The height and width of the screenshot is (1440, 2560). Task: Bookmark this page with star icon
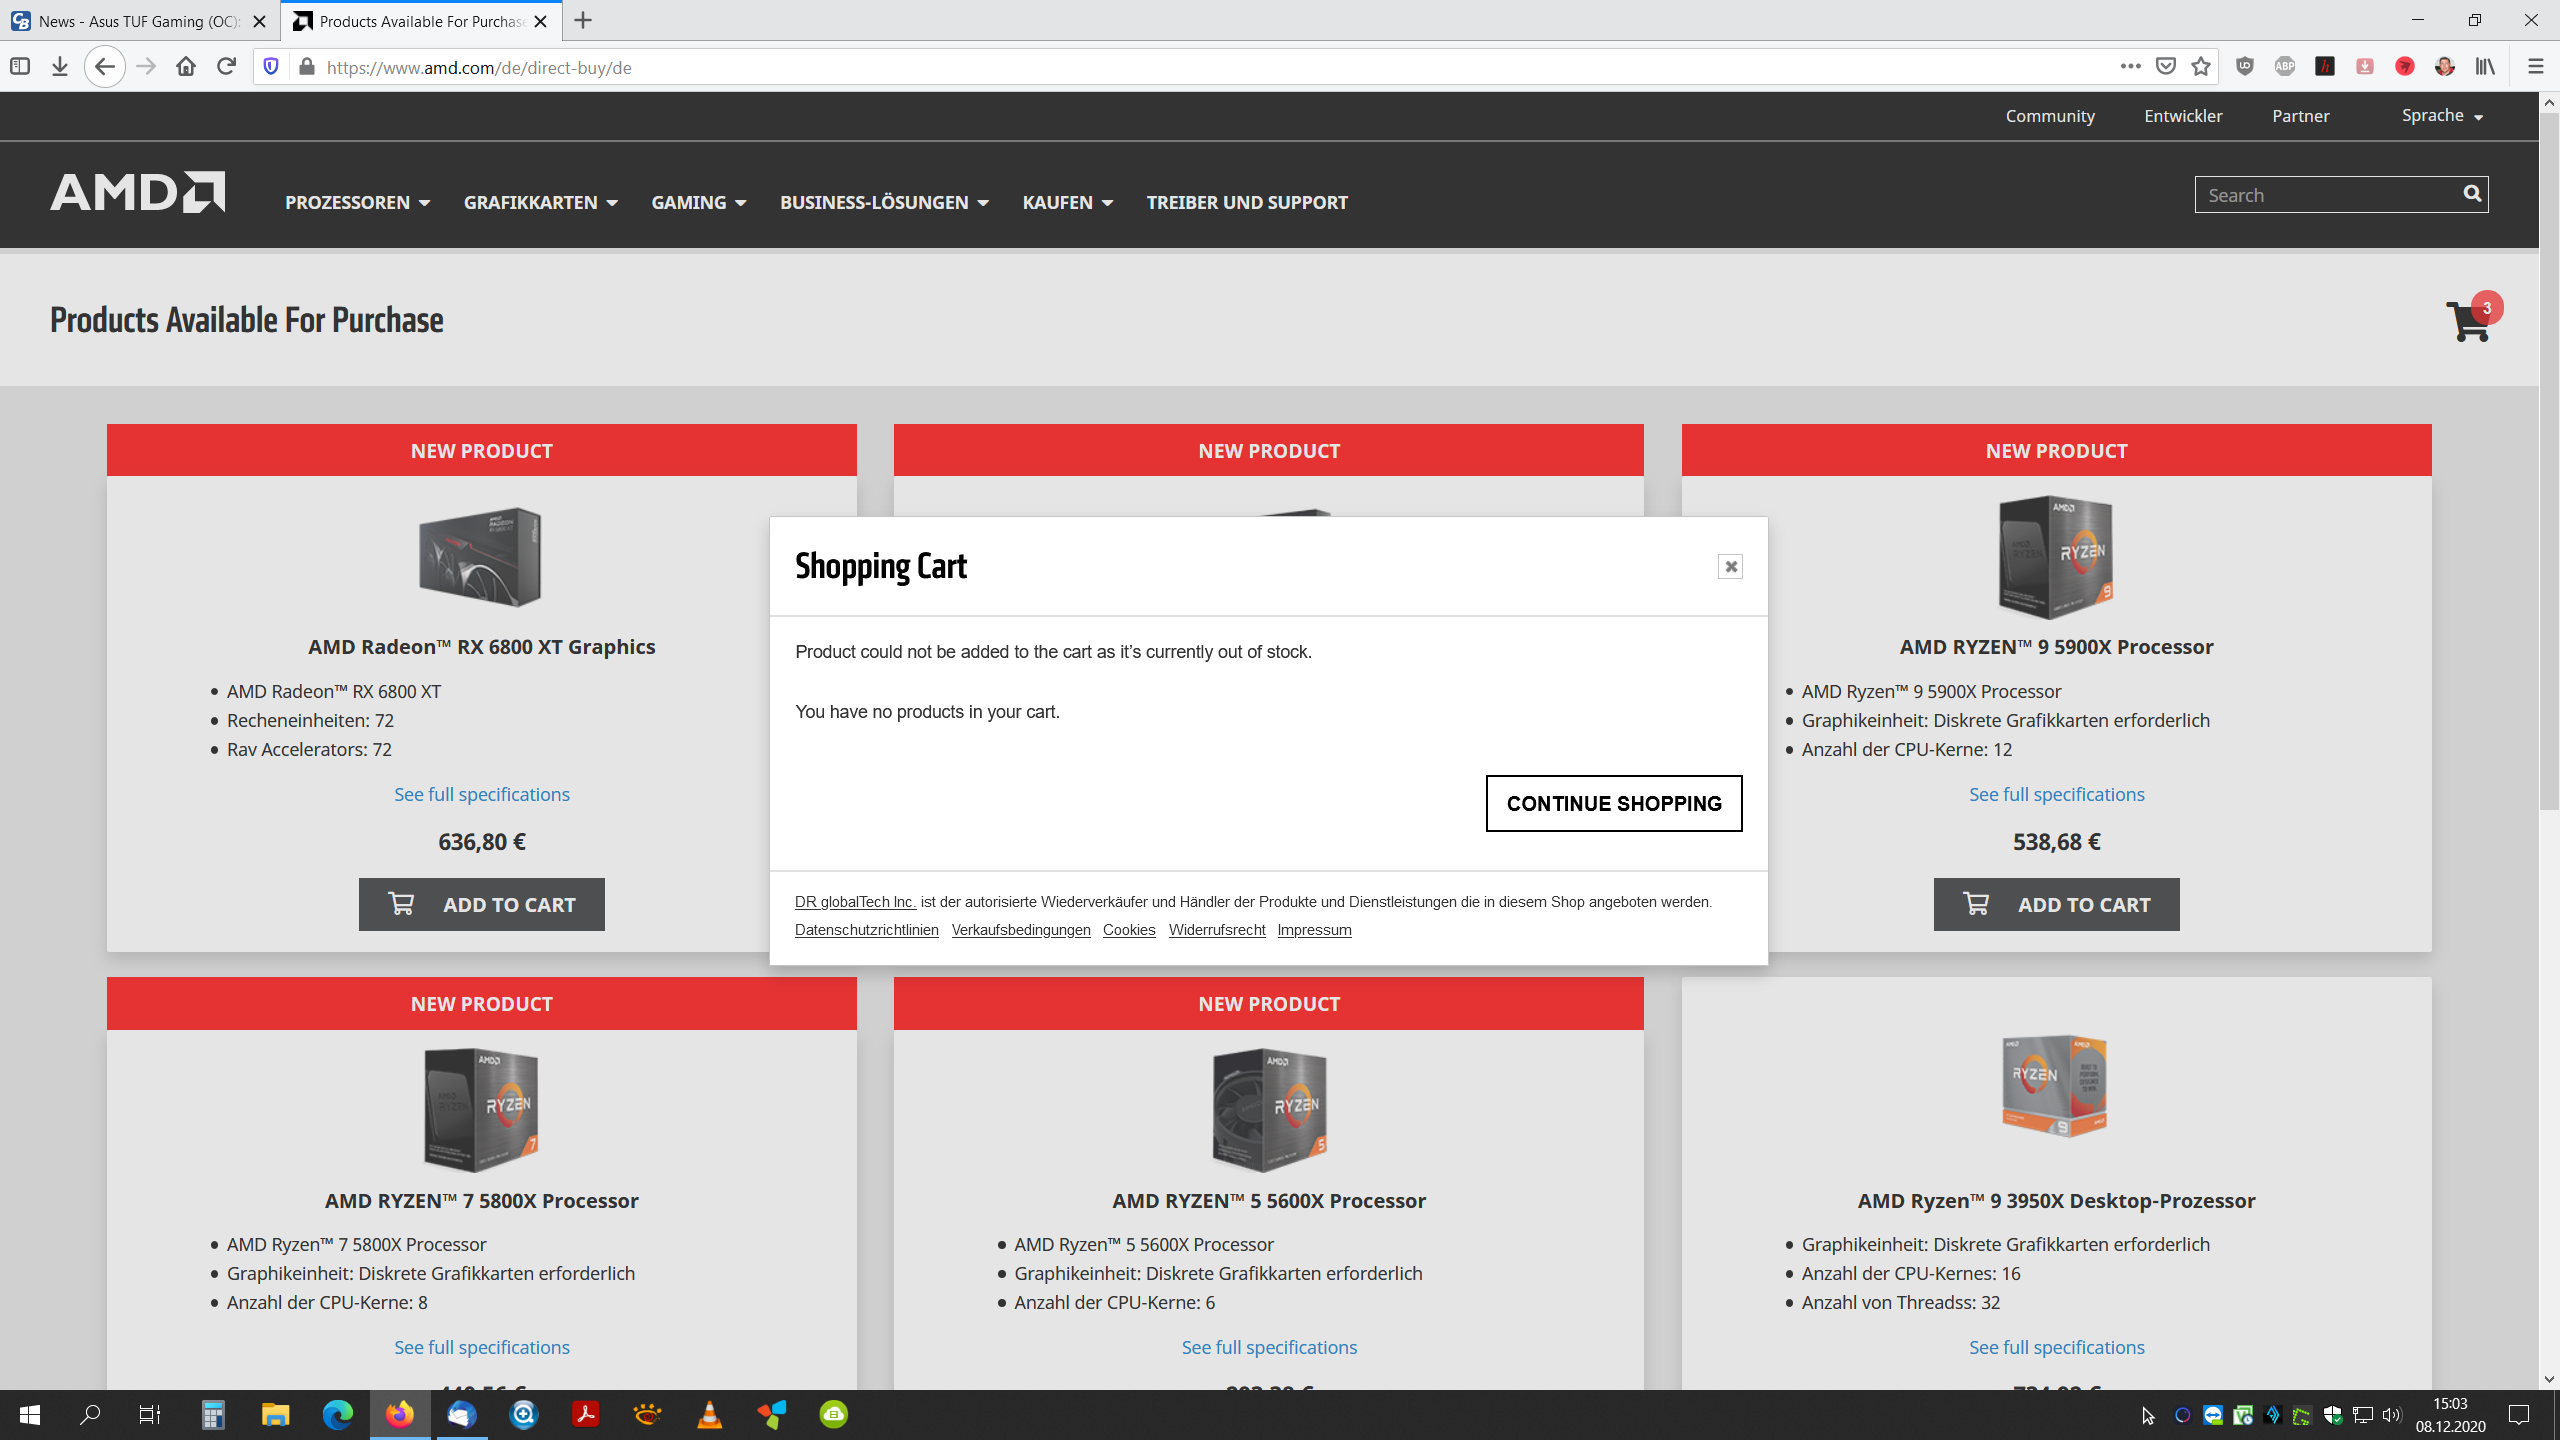click(2201, 67)
